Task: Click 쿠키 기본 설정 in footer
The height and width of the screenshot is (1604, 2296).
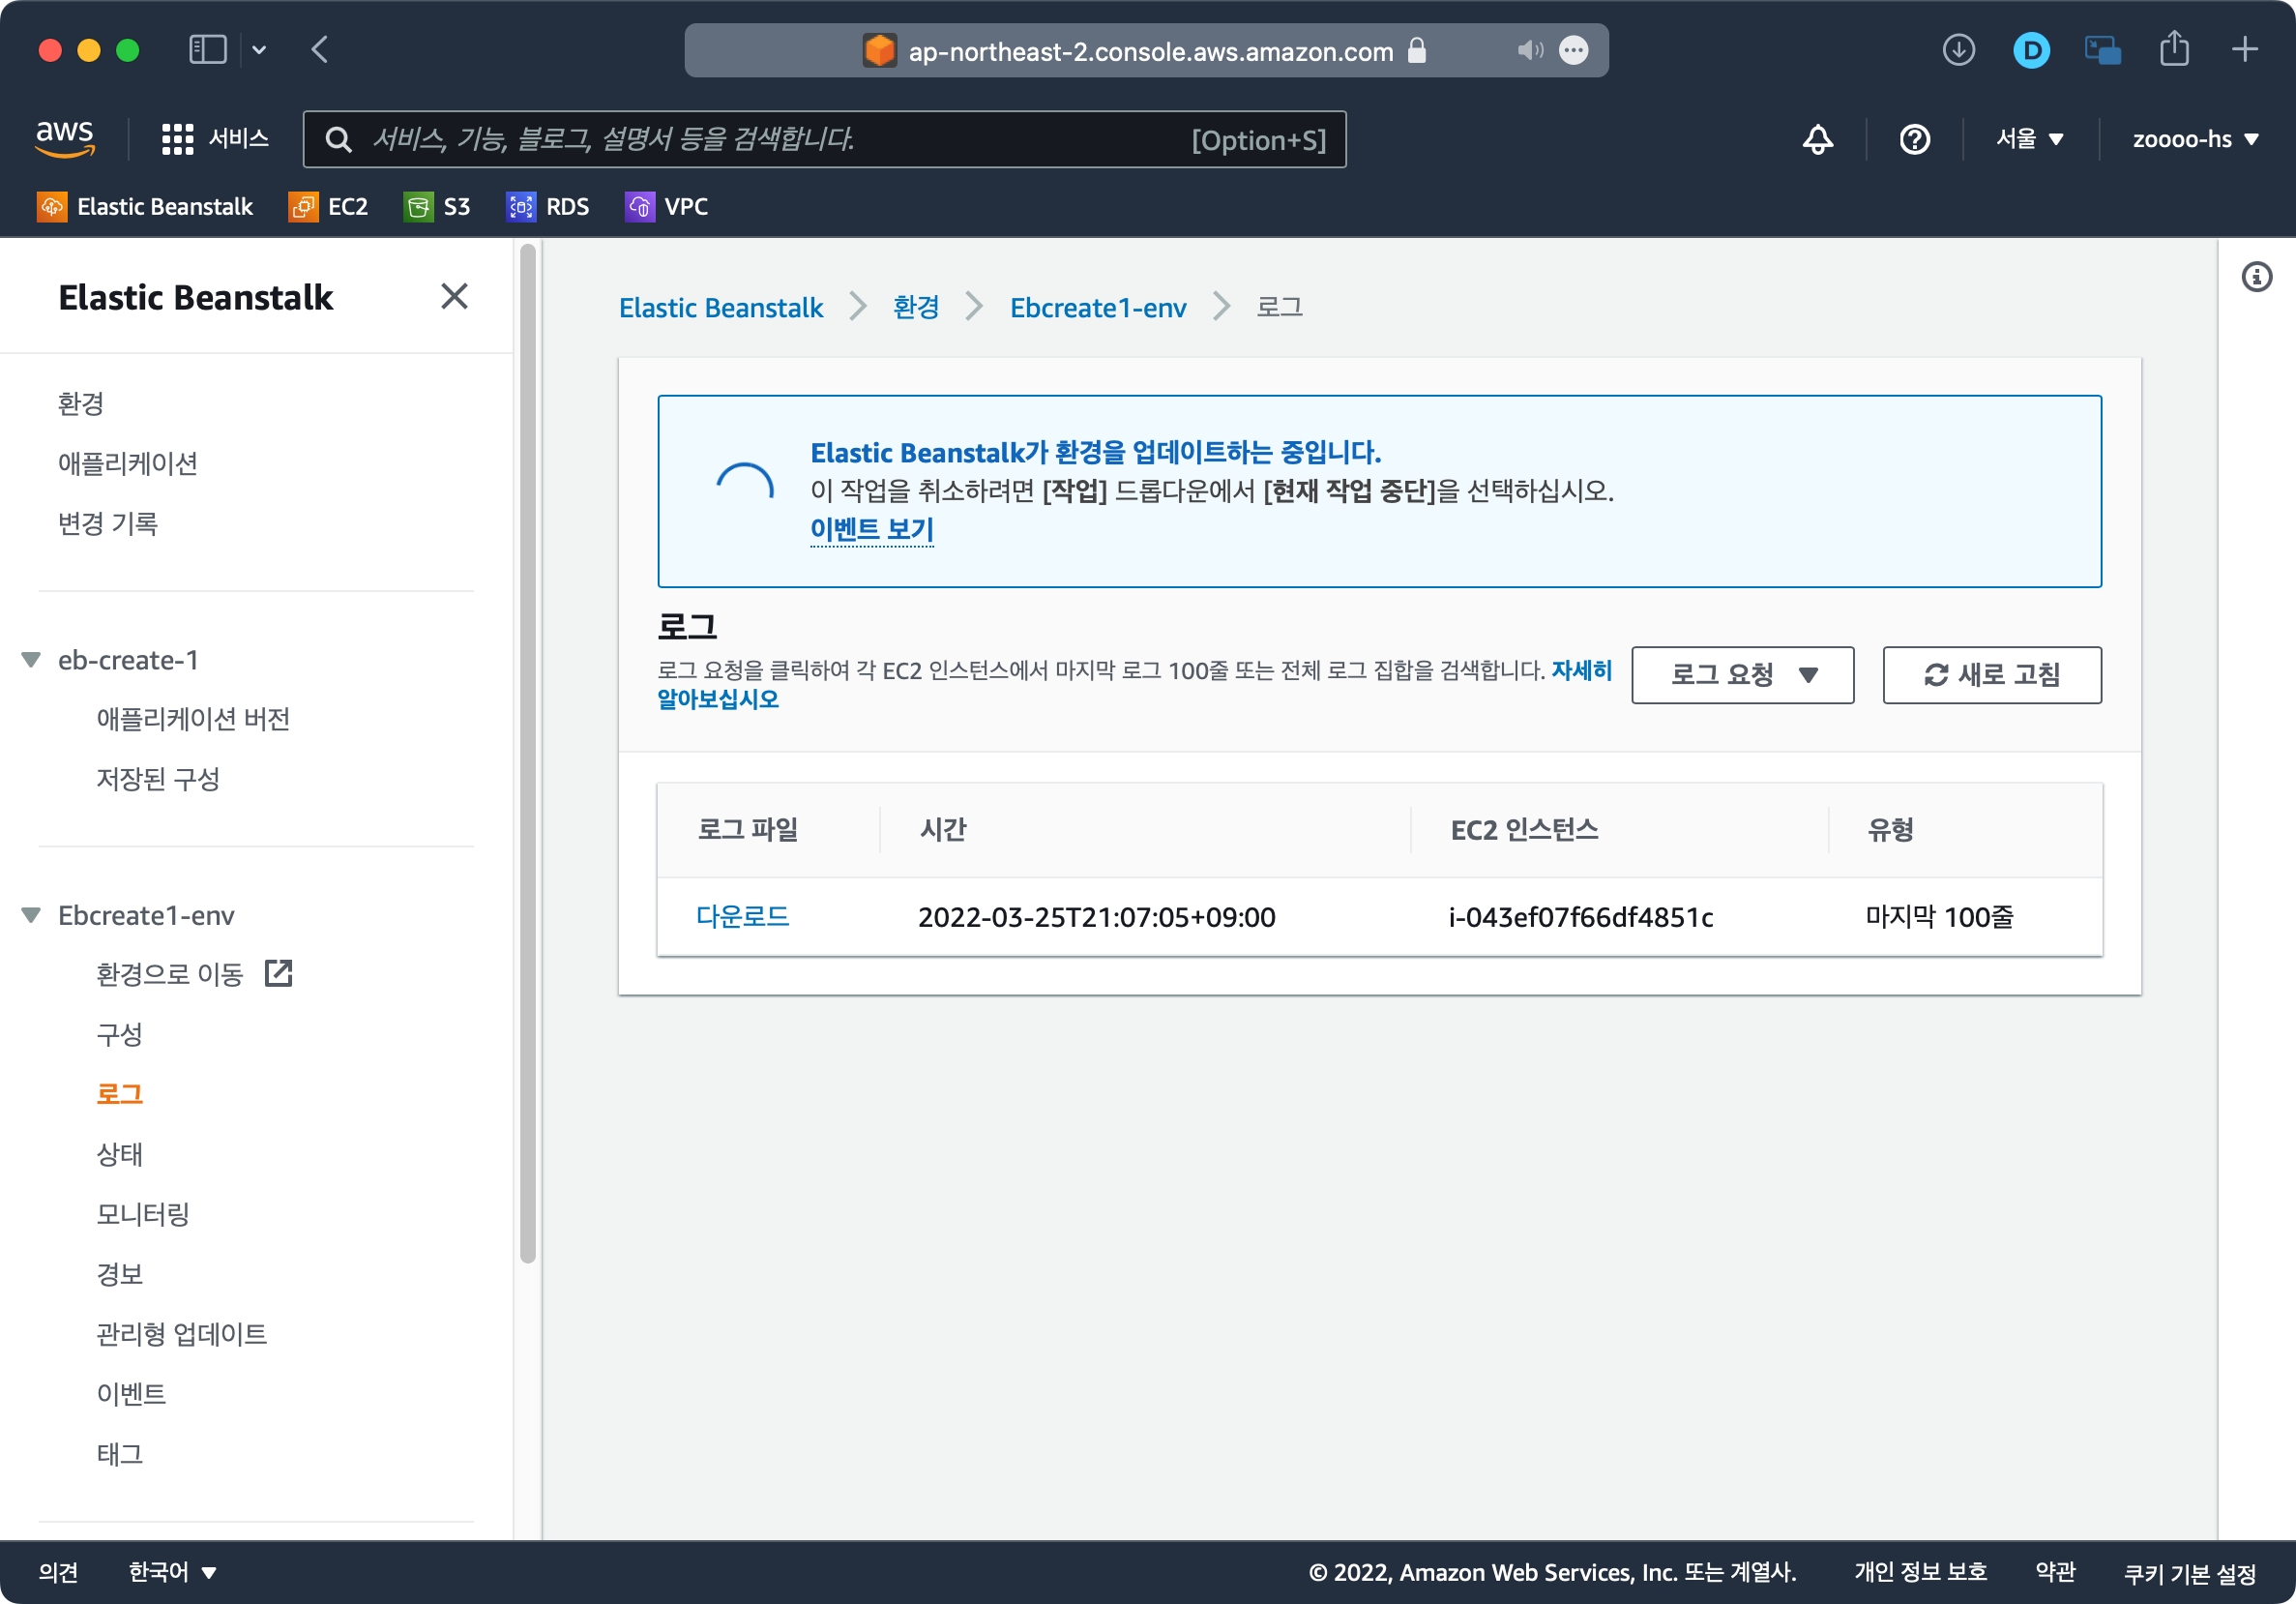Action: [2190, 1573]
